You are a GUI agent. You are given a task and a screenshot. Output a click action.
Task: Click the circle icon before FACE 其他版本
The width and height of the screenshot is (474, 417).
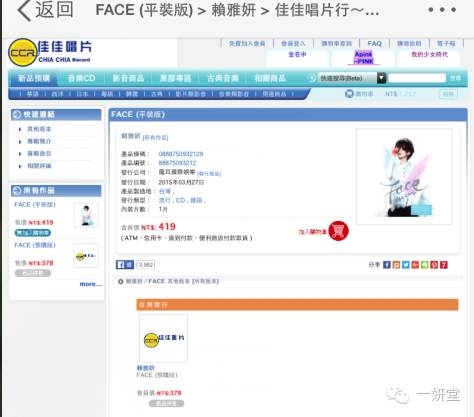121,282
